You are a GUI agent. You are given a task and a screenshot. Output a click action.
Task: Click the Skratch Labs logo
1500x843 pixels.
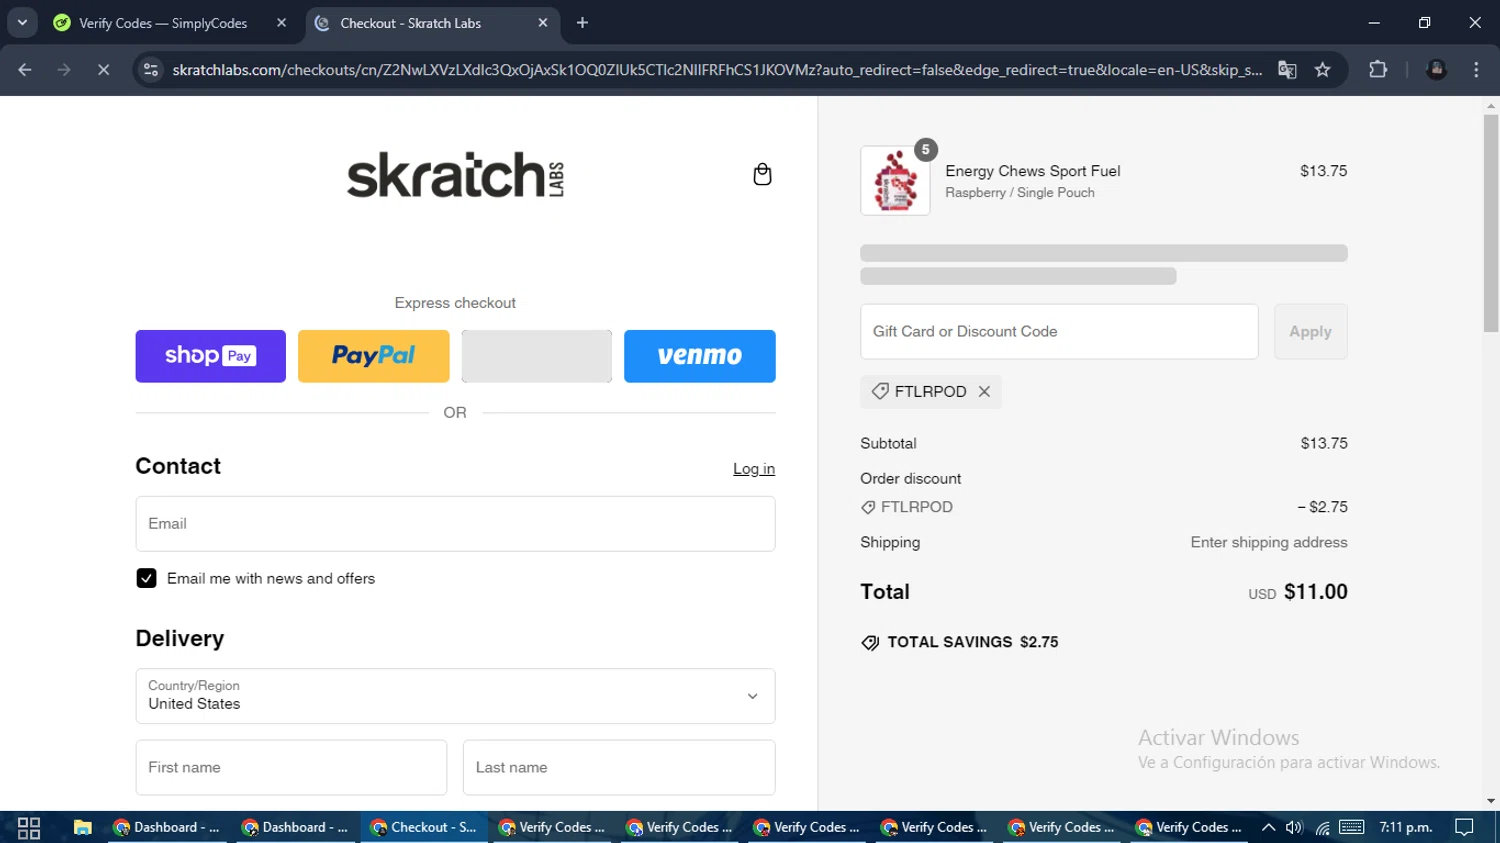tap(455, 174)
